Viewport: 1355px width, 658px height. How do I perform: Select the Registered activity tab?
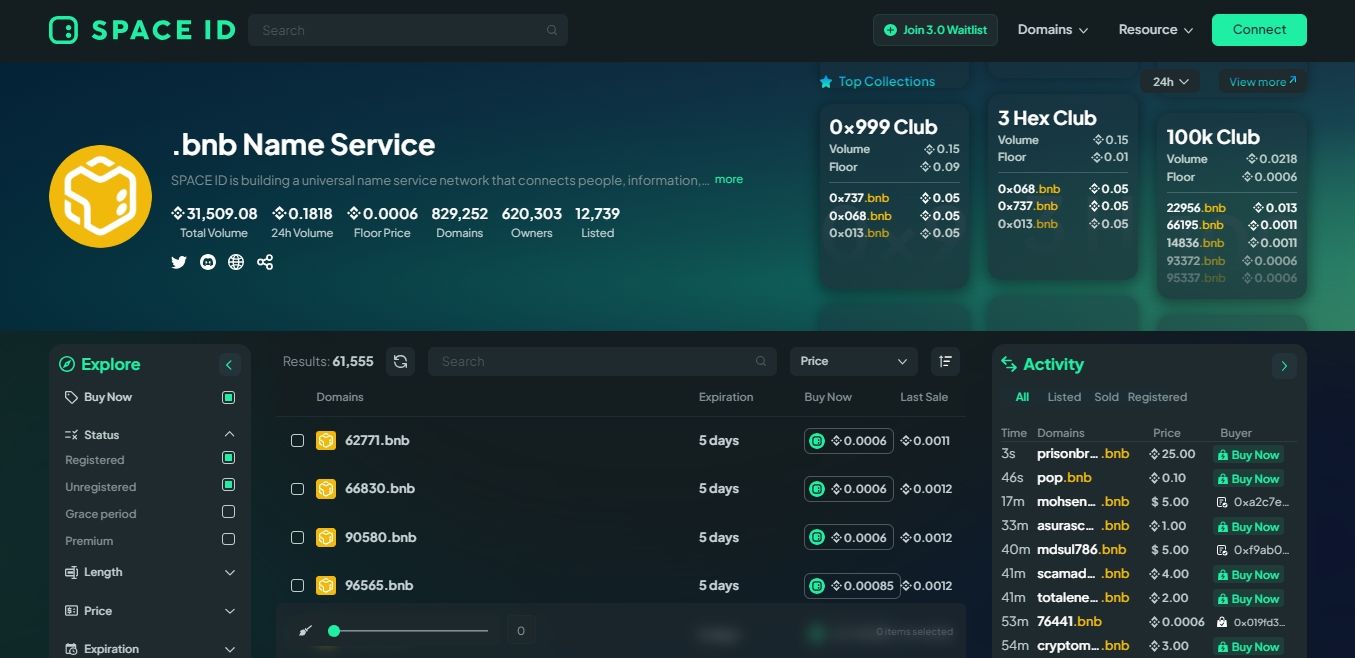[1157, 397]
